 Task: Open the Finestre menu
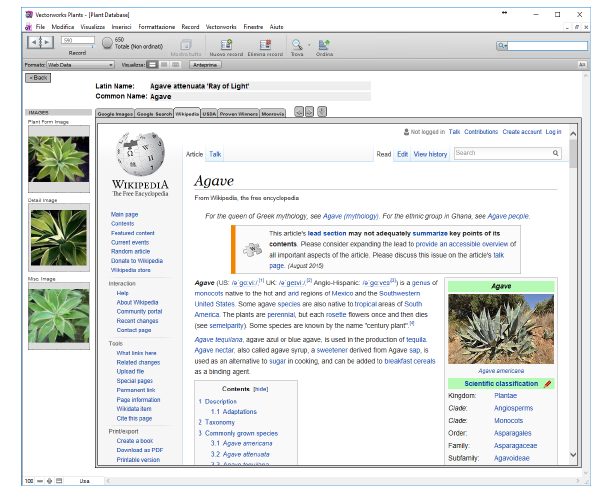click(x=253, y=27)
